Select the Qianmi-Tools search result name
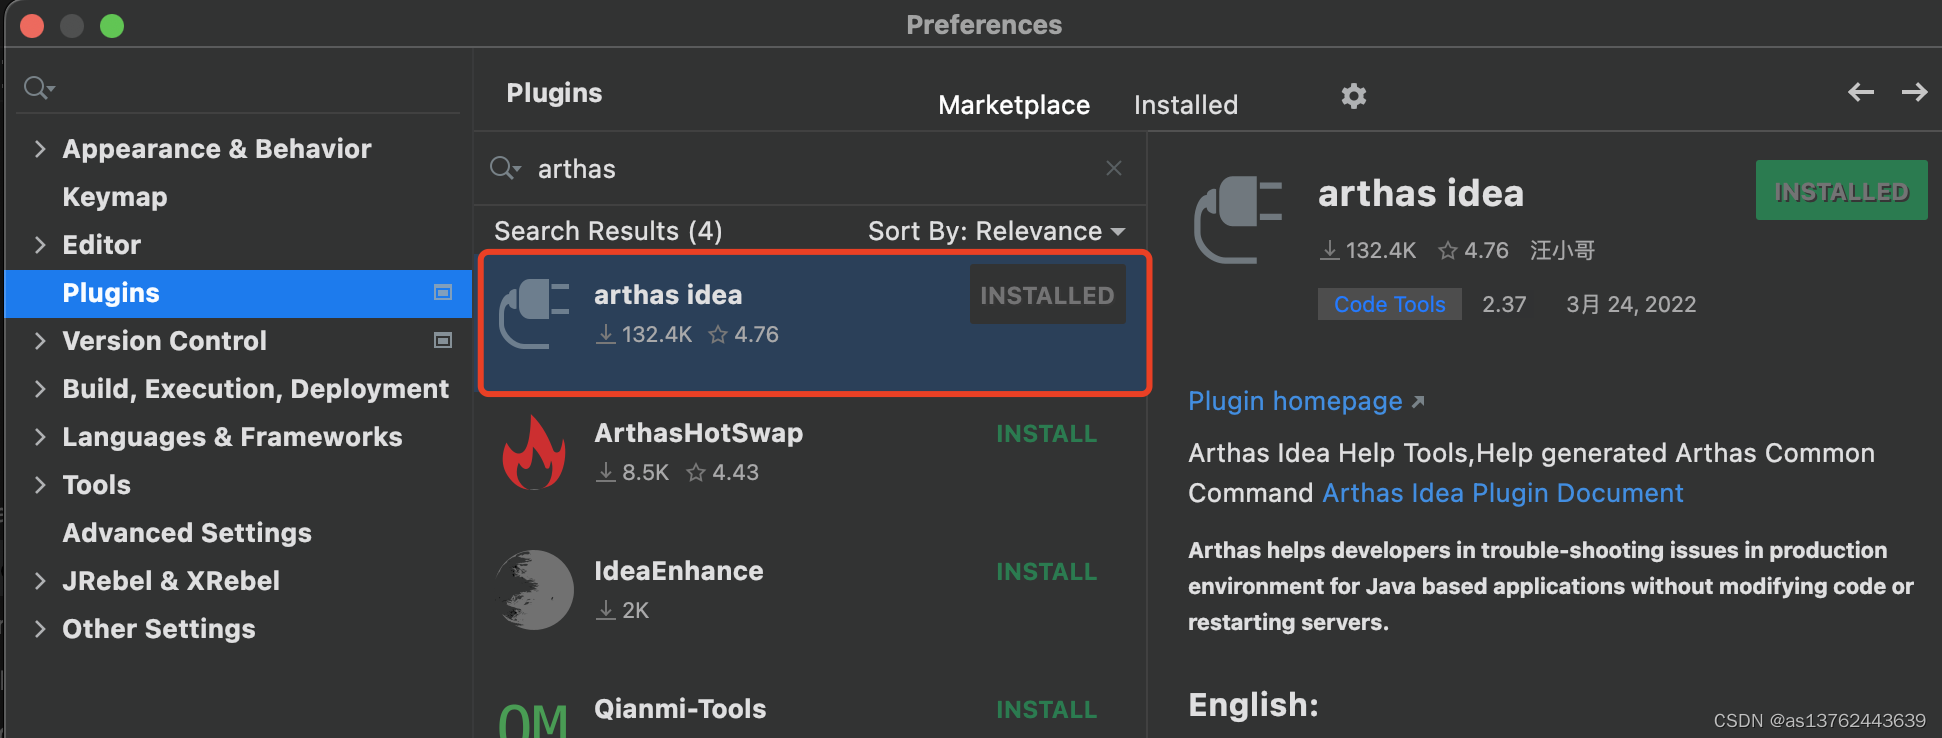 tap(680, 709)
